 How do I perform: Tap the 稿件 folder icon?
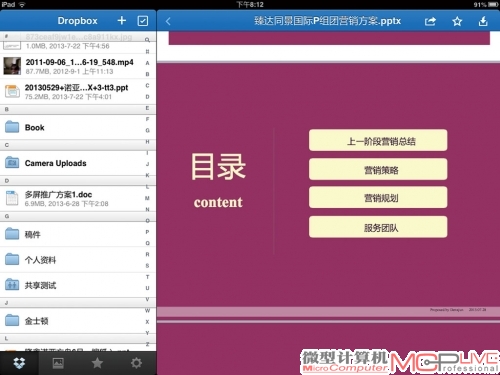[12, 234]
